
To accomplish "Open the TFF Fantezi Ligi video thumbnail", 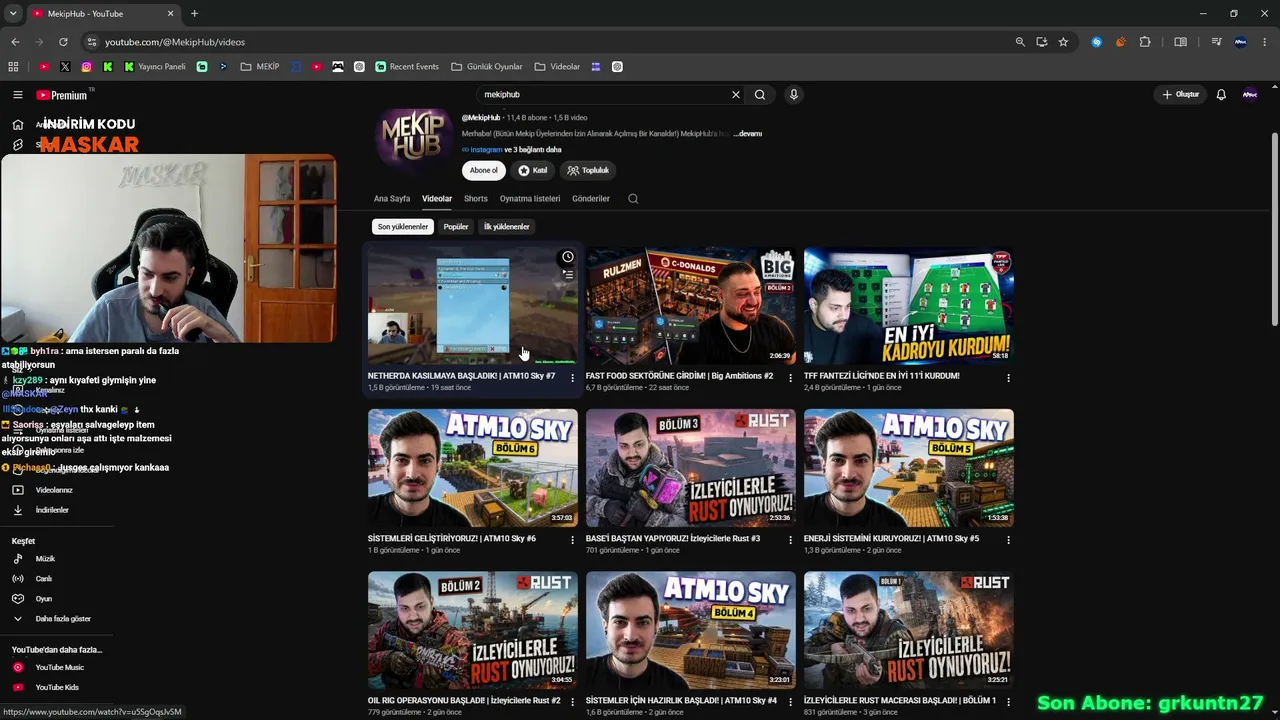I will tap(909, 306).
